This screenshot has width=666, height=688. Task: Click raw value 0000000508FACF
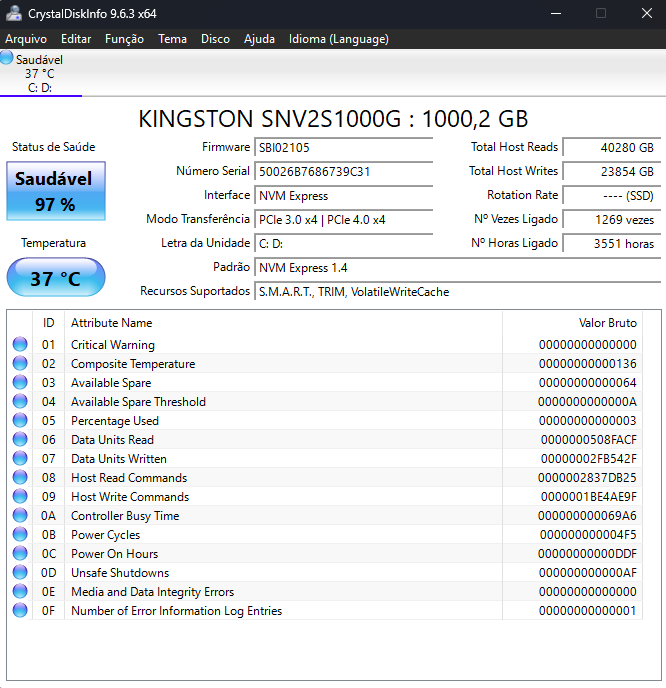tap(588, 440)
